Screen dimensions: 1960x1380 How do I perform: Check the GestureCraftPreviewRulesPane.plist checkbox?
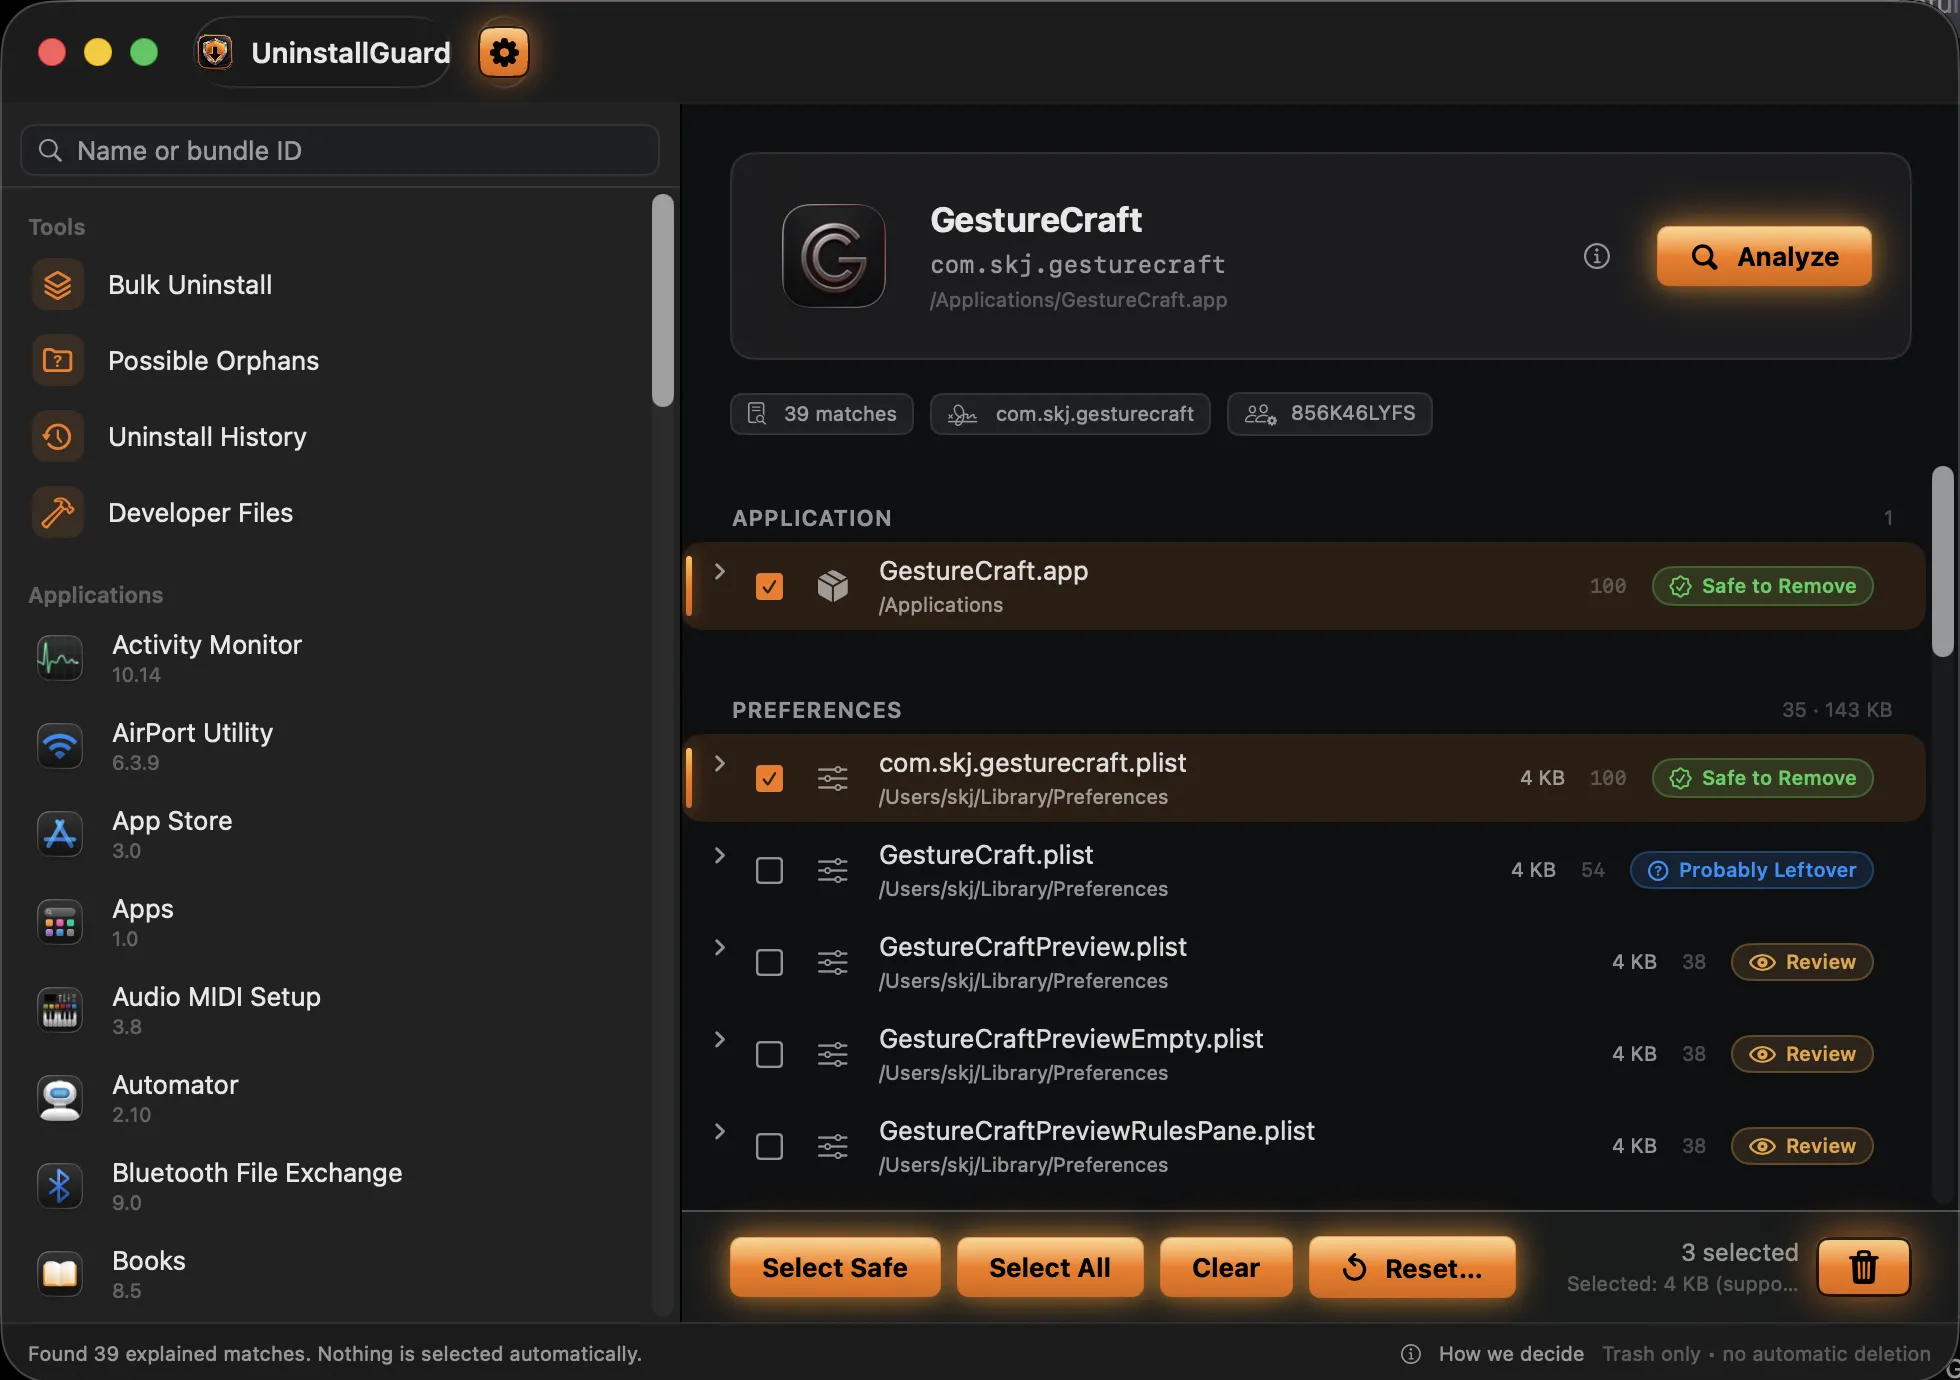tap(769, 1146)
